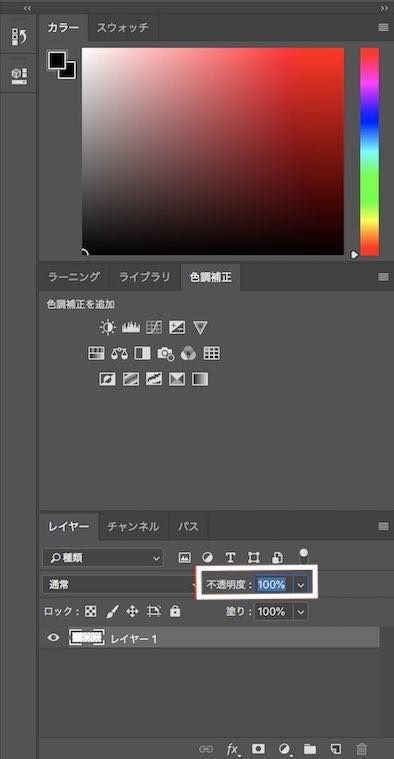Hide レイヤー 1 with the eye icon

click(x=54, y=638)
